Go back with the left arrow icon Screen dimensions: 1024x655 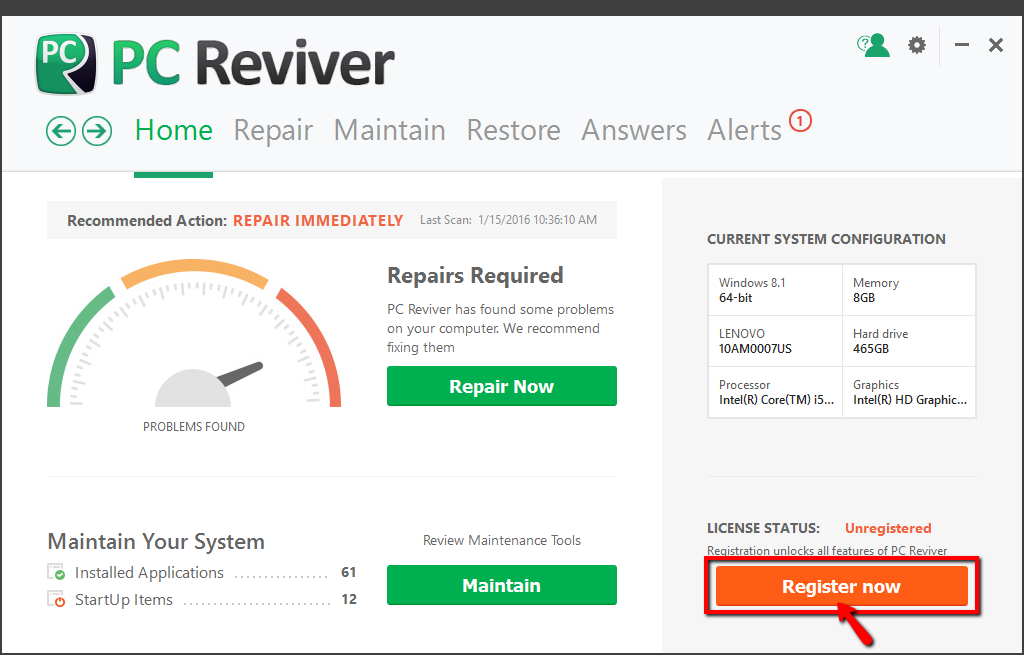[x=61, y=131]
